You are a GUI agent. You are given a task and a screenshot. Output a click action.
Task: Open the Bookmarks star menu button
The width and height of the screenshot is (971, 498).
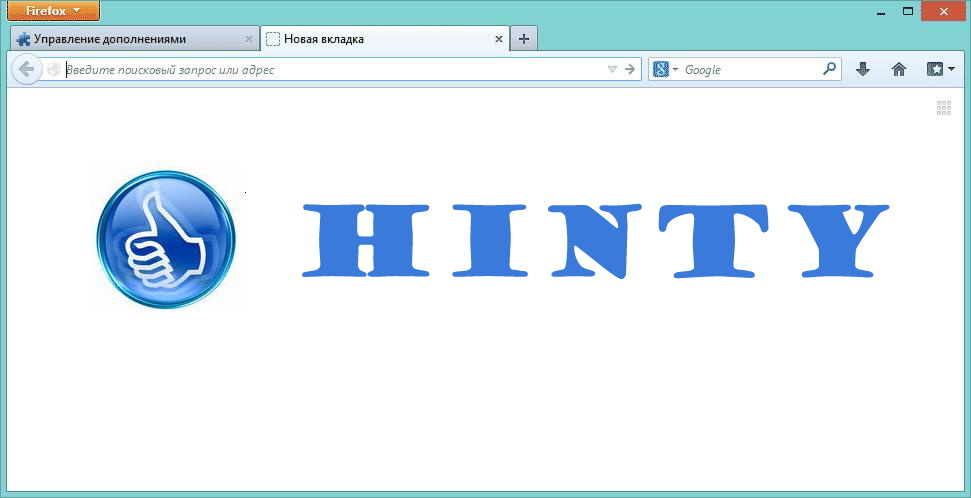(x=940, y=69)
